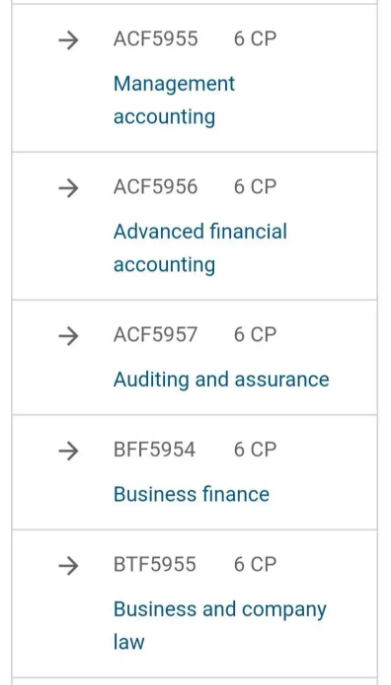Click the 6 CP label for ACF5955

pyautogui.click(x=255, y=39)
